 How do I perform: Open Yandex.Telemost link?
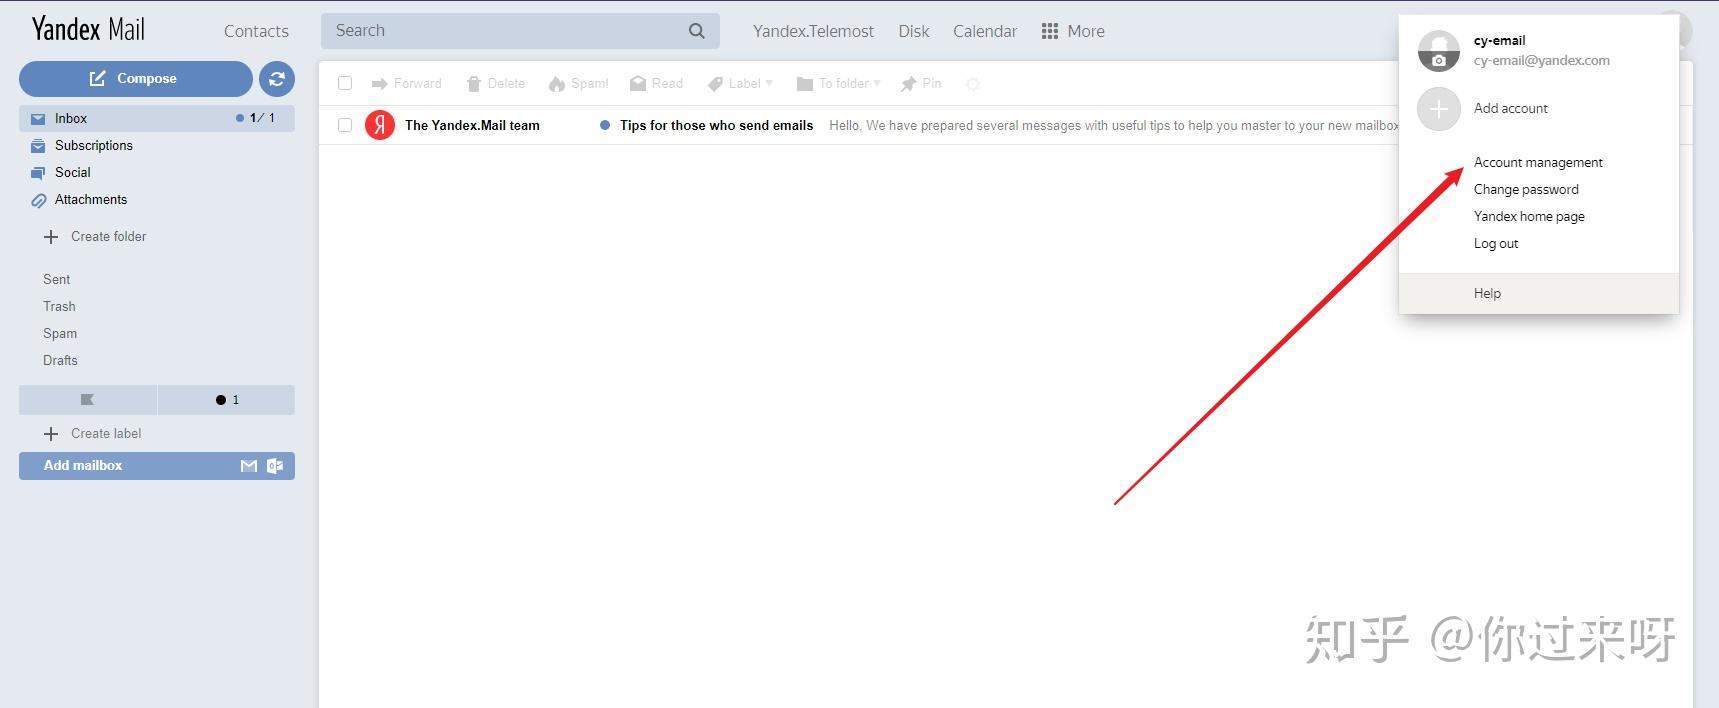click(x=813, y=31)
